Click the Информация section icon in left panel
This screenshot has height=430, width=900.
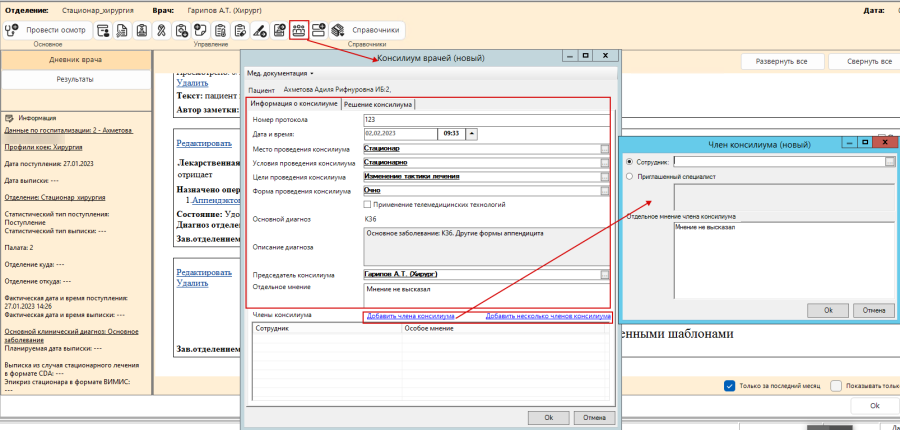pyautogui.click(x=9, y=118)
